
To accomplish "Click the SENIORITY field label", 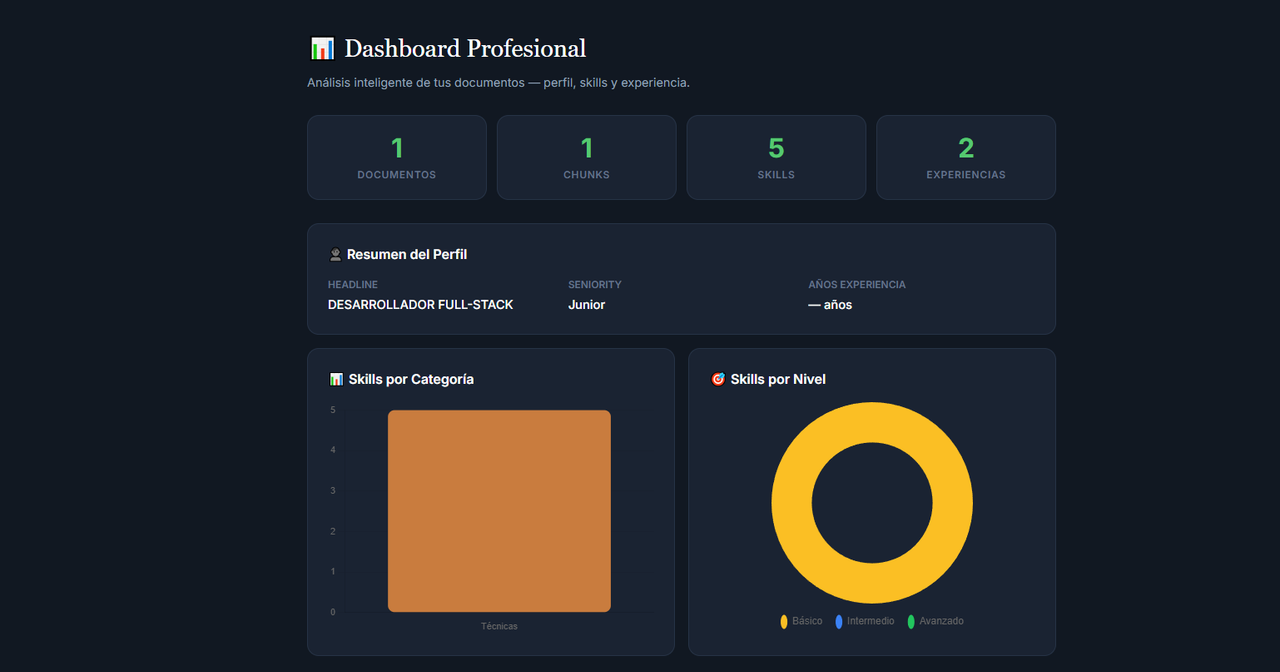I will coord(595,285).
